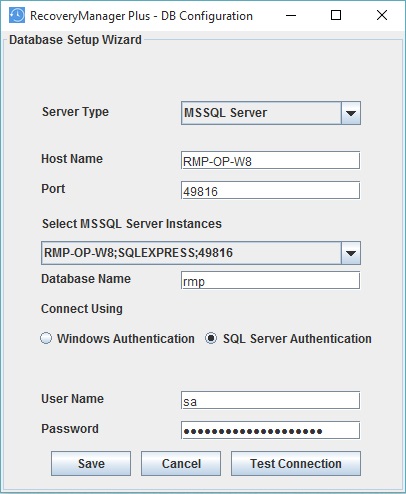Select SQL Server Authentication radio button

pyautogui.click(x=211, y=338)
